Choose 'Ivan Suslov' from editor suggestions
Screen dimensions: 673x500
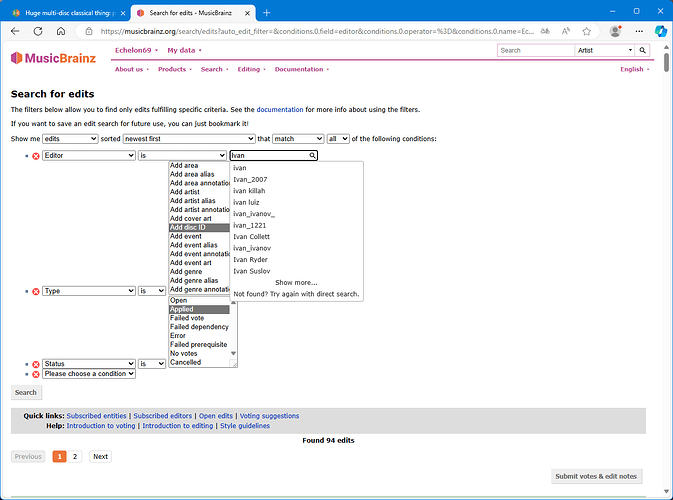(x=297, y=271)
